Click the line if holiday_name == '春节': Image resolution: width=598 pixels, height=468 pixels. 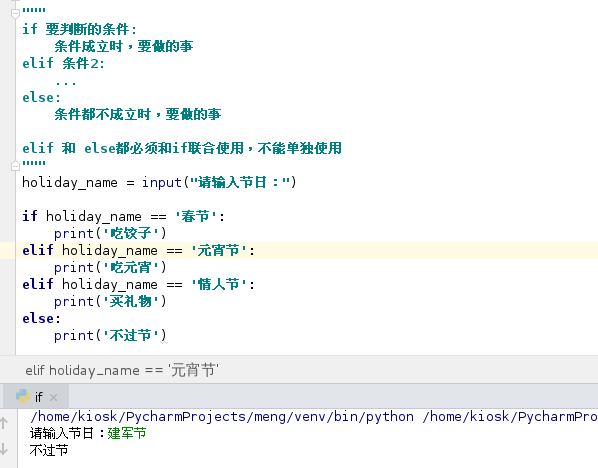point(124,216)
